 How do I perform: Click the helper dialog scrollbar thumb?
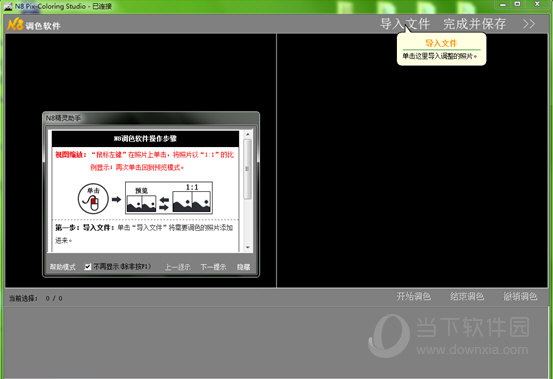(x=248, y=169)
